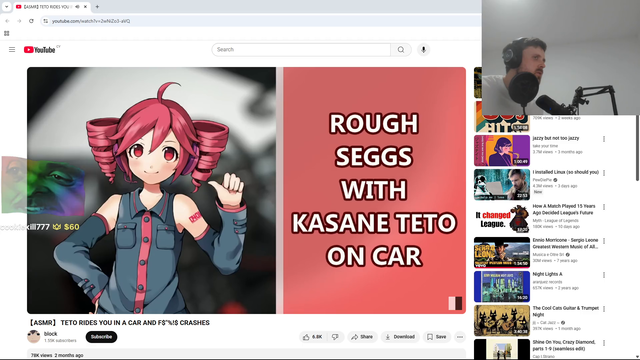The width and height of the screenshot is (640, 360).
Task: Open I installed Linux video thumbnail
Action: coord(502,185)
